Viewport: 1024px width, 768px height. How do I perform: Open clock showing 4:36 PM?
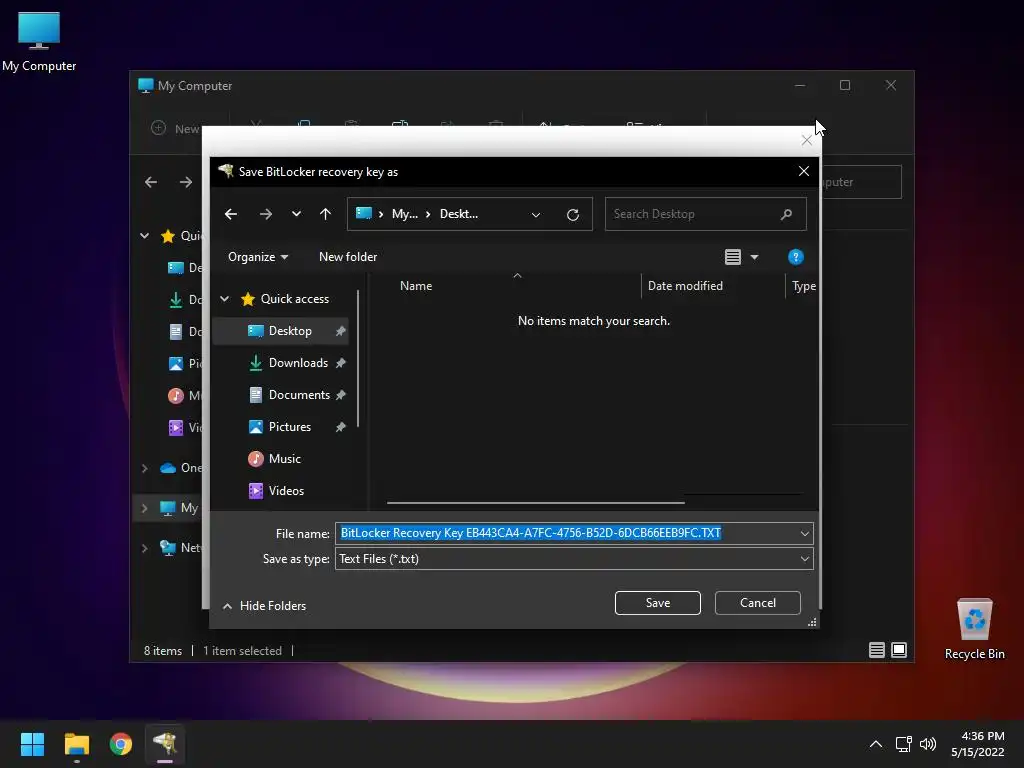(x=978, y=744)
